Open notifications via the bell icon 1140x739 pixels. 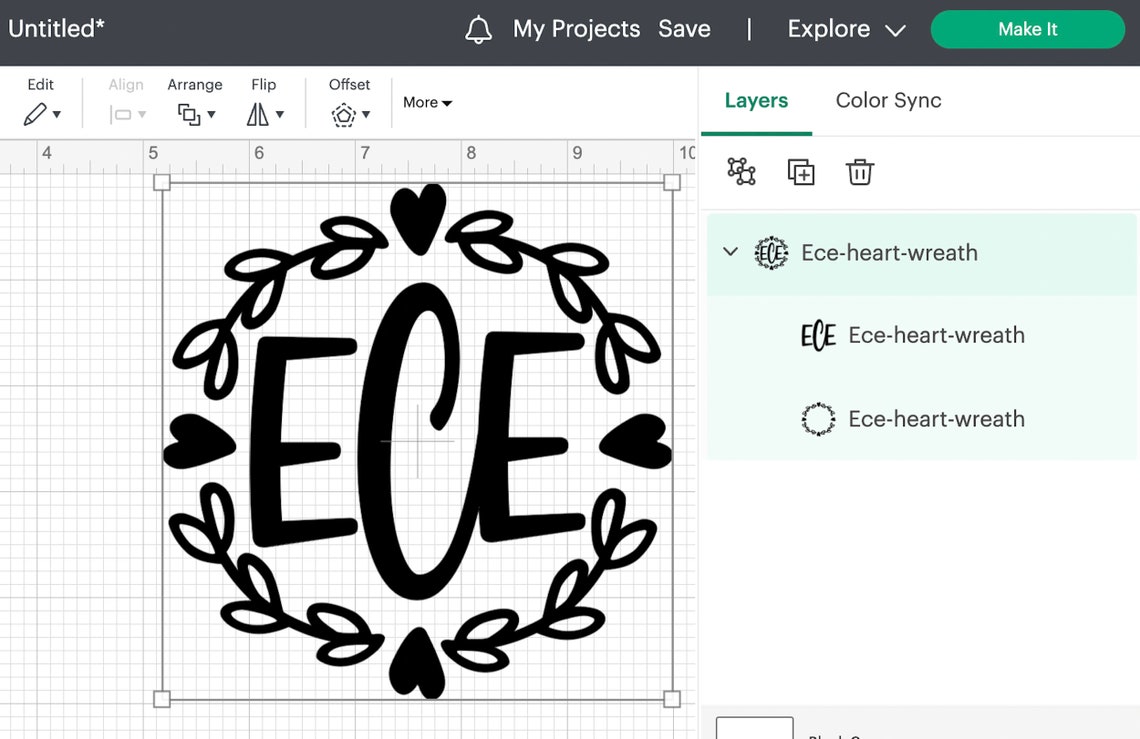point(478,29)
